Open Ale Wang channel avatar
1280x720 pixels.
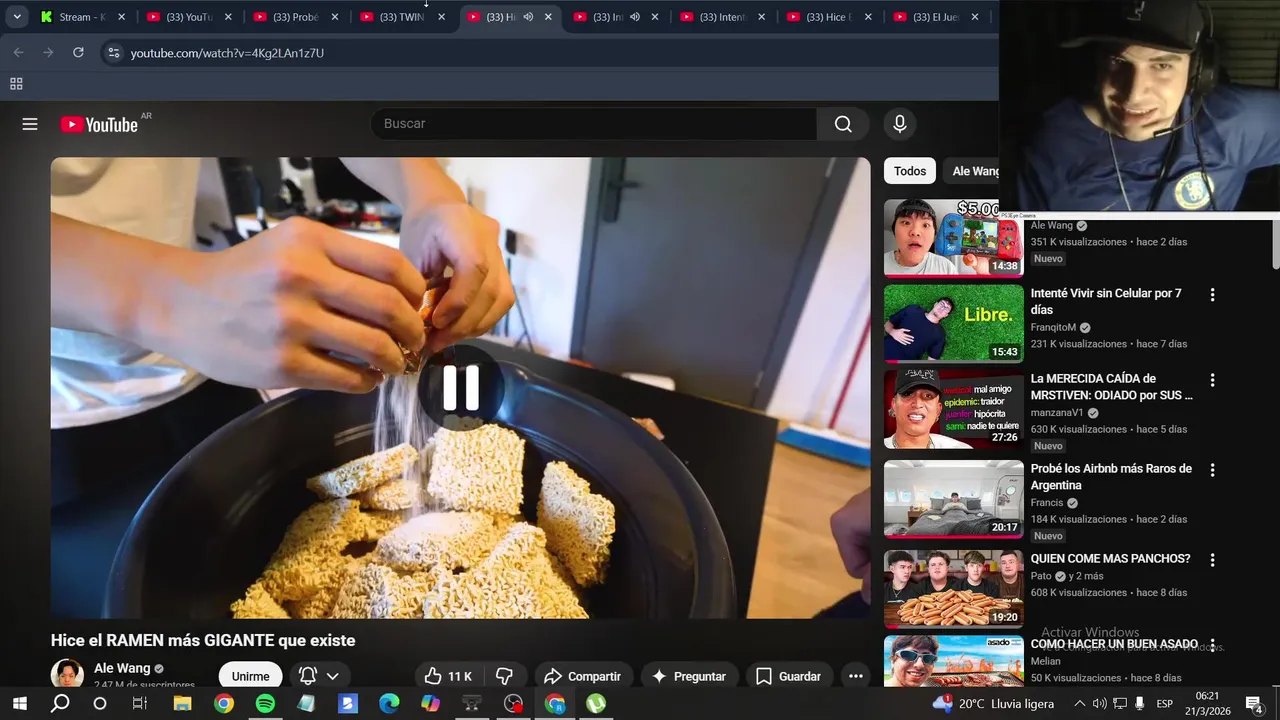67,674
